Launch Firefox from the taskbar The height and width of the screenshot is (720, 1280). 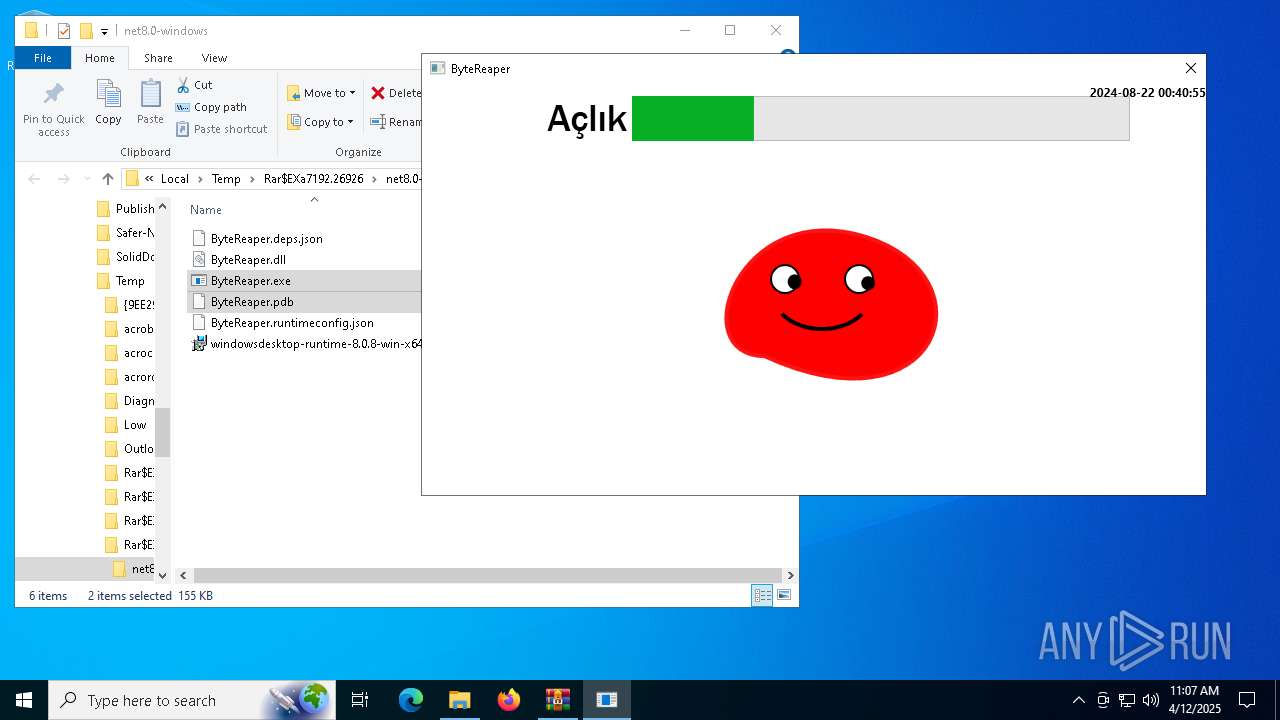[x=509, y=700]
